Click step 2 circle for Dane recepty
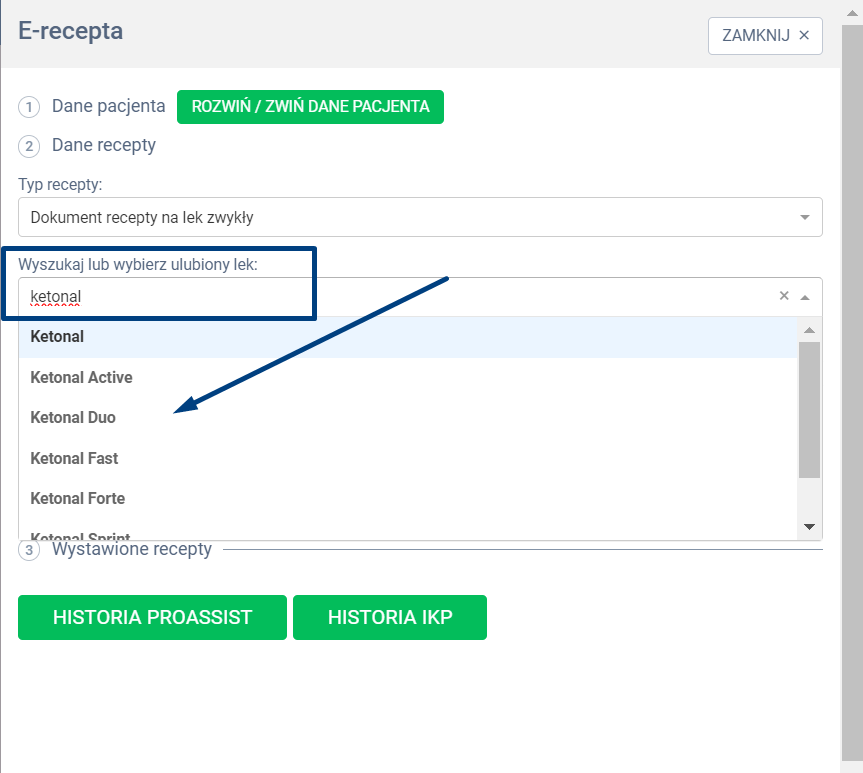 [x=30, y=146]
